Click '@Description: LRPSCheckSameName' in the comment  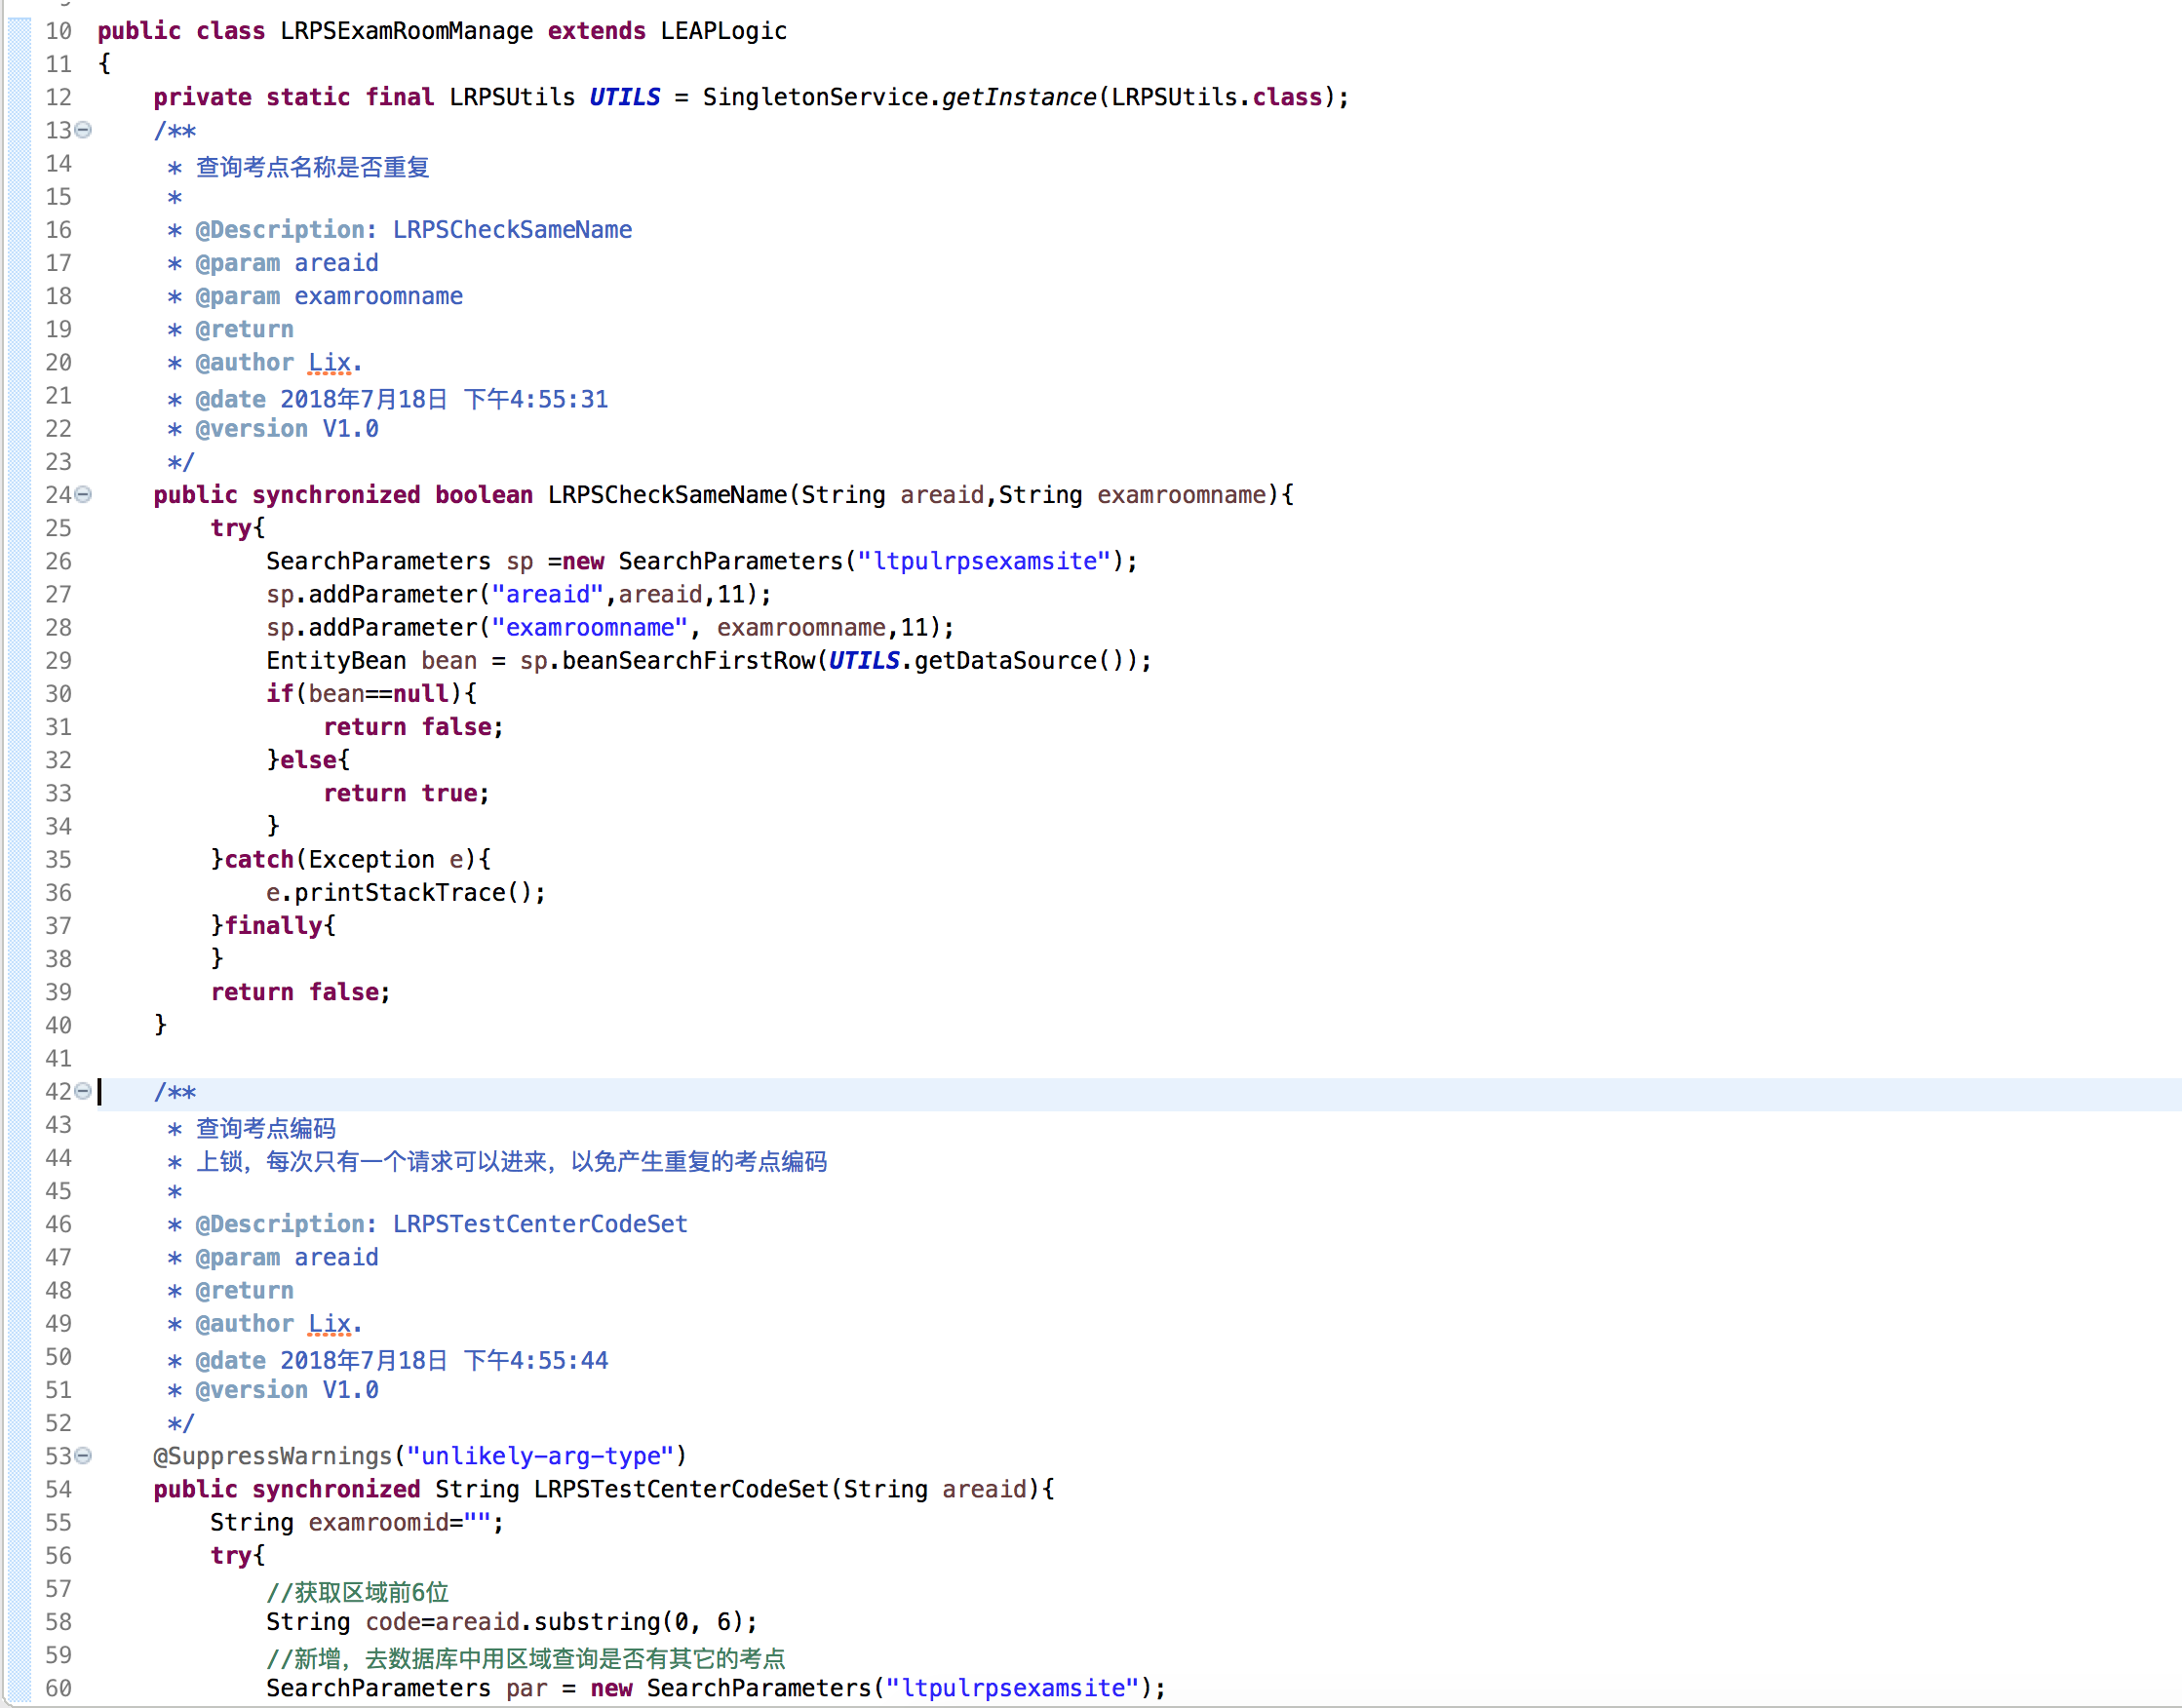[x=414, y=230]
